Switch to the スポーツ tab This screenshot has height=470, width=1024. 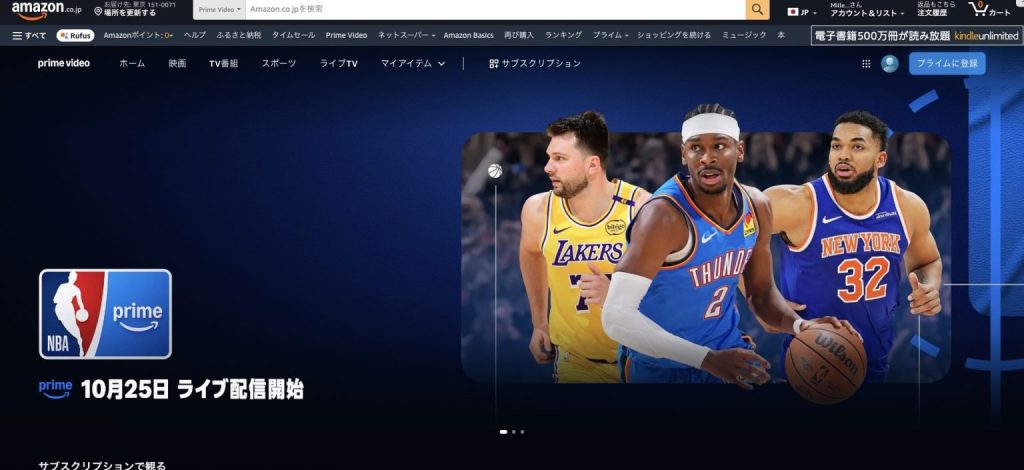[279, 63]
